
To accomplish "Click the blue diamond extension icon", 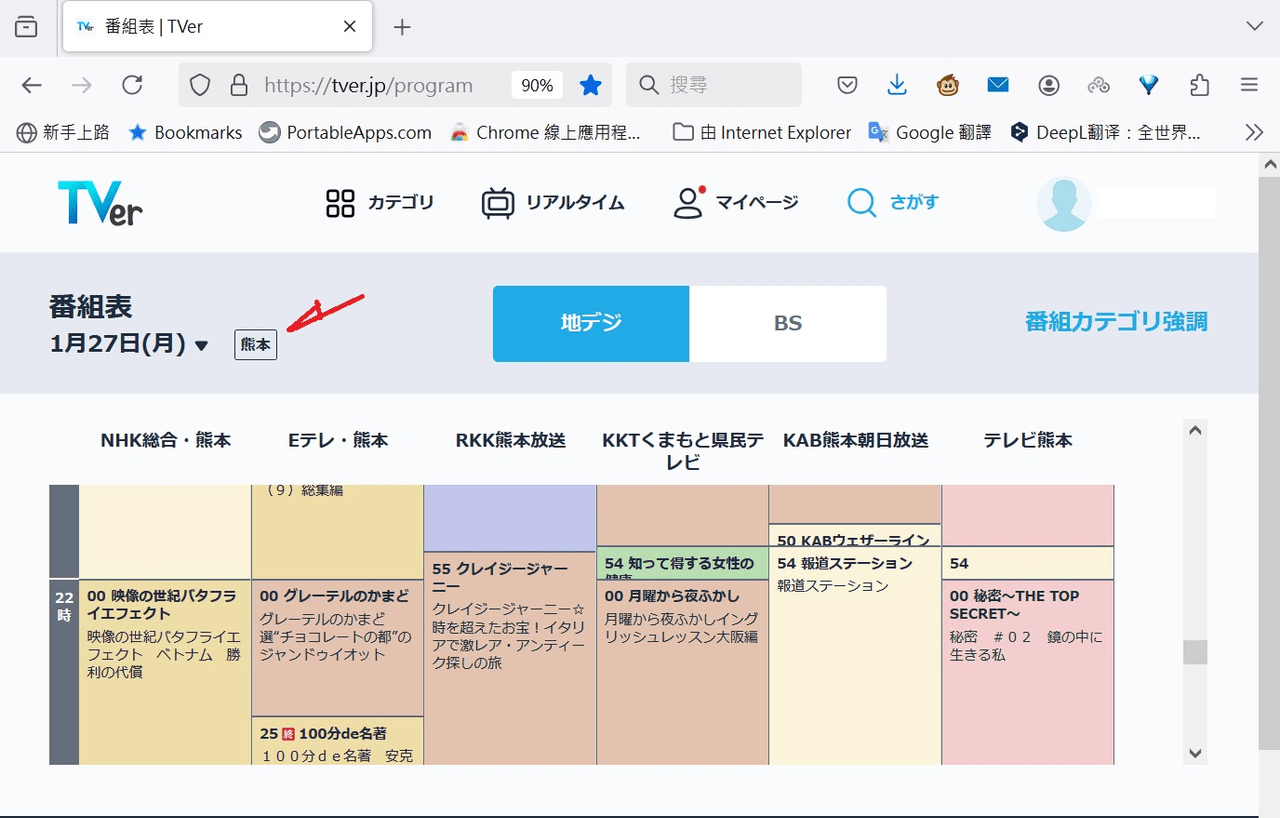I will tap(1149, 85).
